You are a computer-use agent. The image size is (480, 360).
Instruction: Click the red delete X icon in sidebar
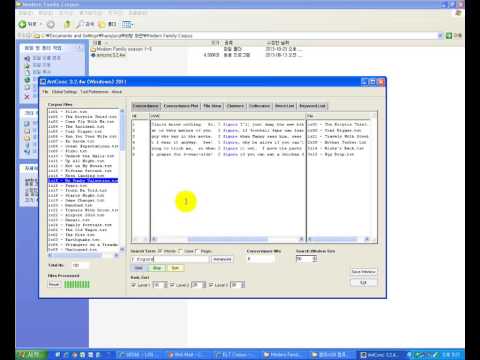pyautogui.click(x=27, y=97)
